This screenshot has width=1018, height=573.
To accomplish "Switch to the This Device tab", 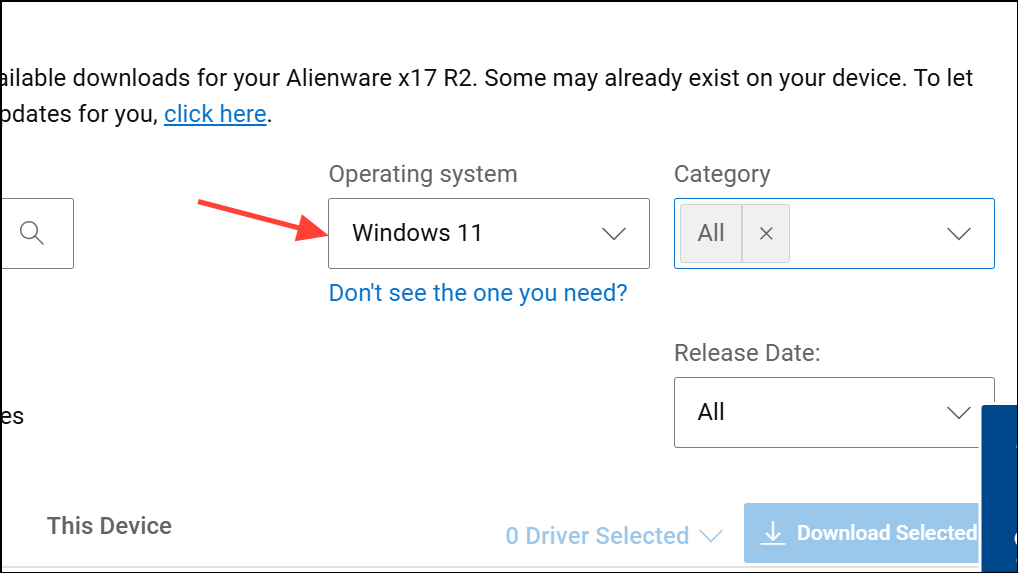I will (109, 526).
